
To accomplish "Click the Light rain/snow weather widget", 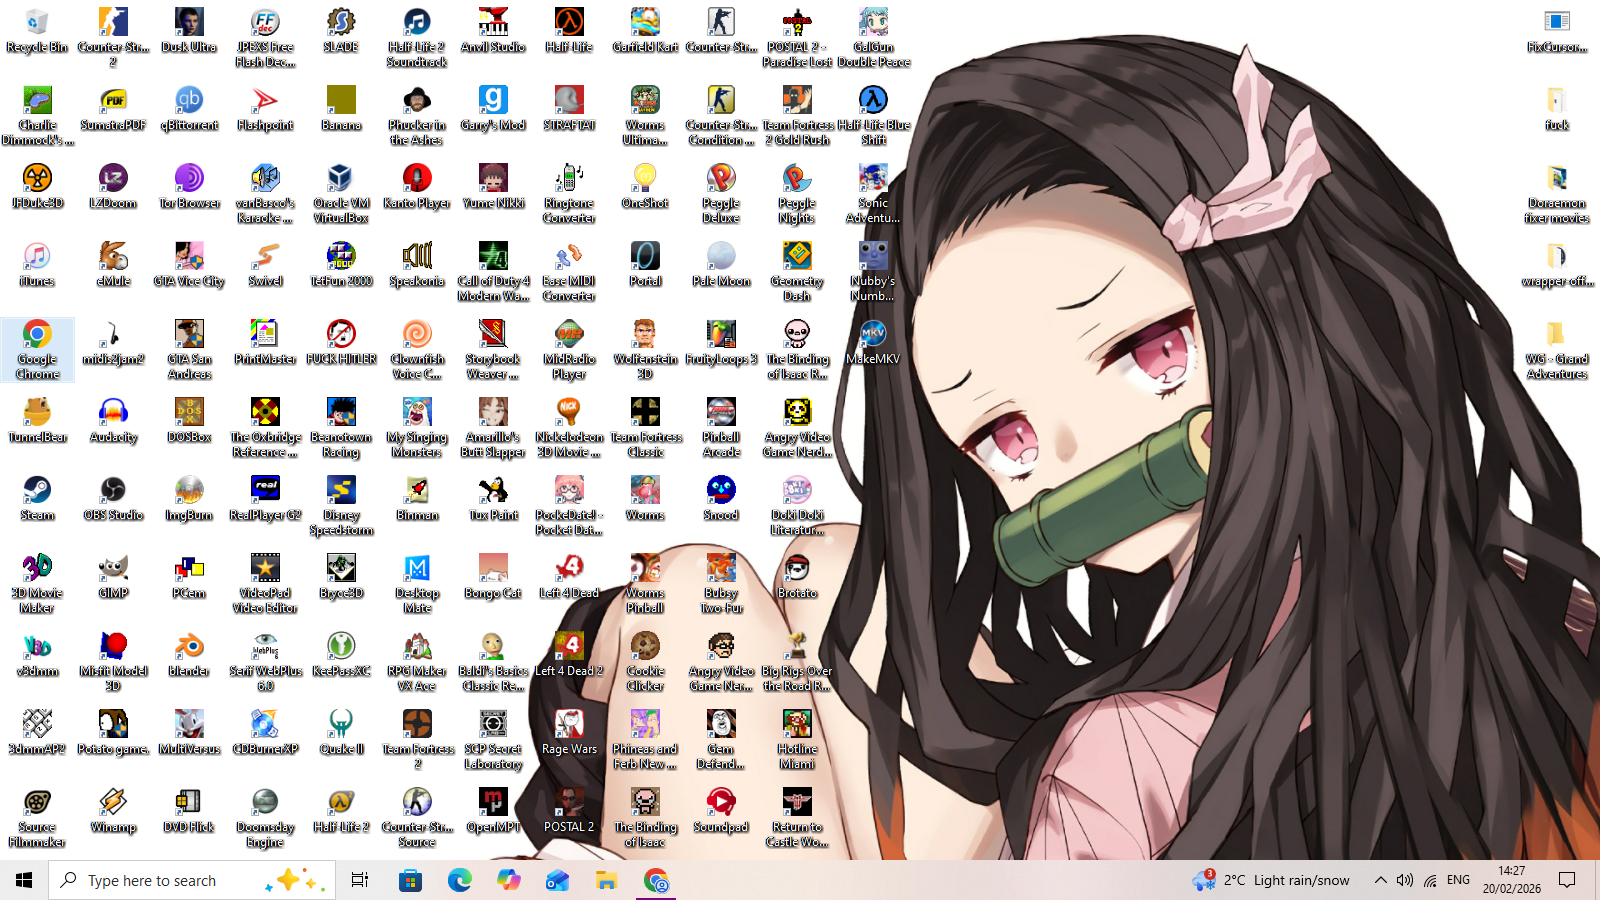I will (x=1270, y=880).
